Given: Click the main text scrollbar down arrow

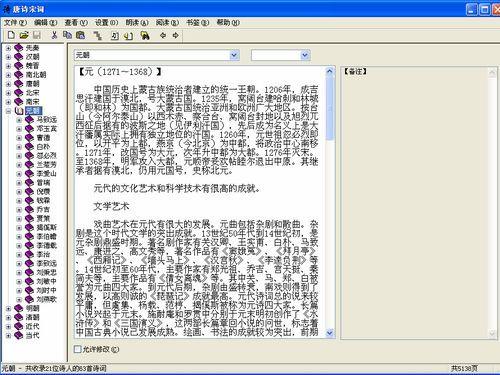Looking at the screenshot, I should pyautogui.click(x=329, y=333).
